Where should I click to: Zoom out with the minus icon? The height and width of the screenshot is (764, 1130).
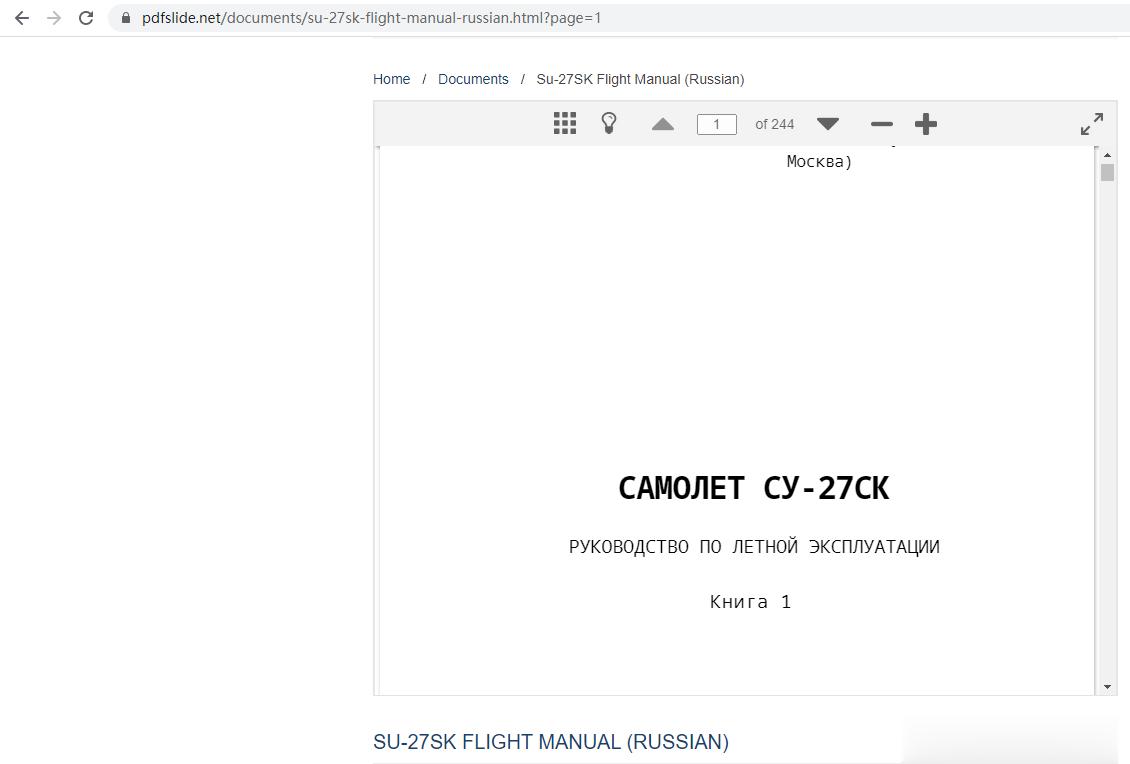881,124
